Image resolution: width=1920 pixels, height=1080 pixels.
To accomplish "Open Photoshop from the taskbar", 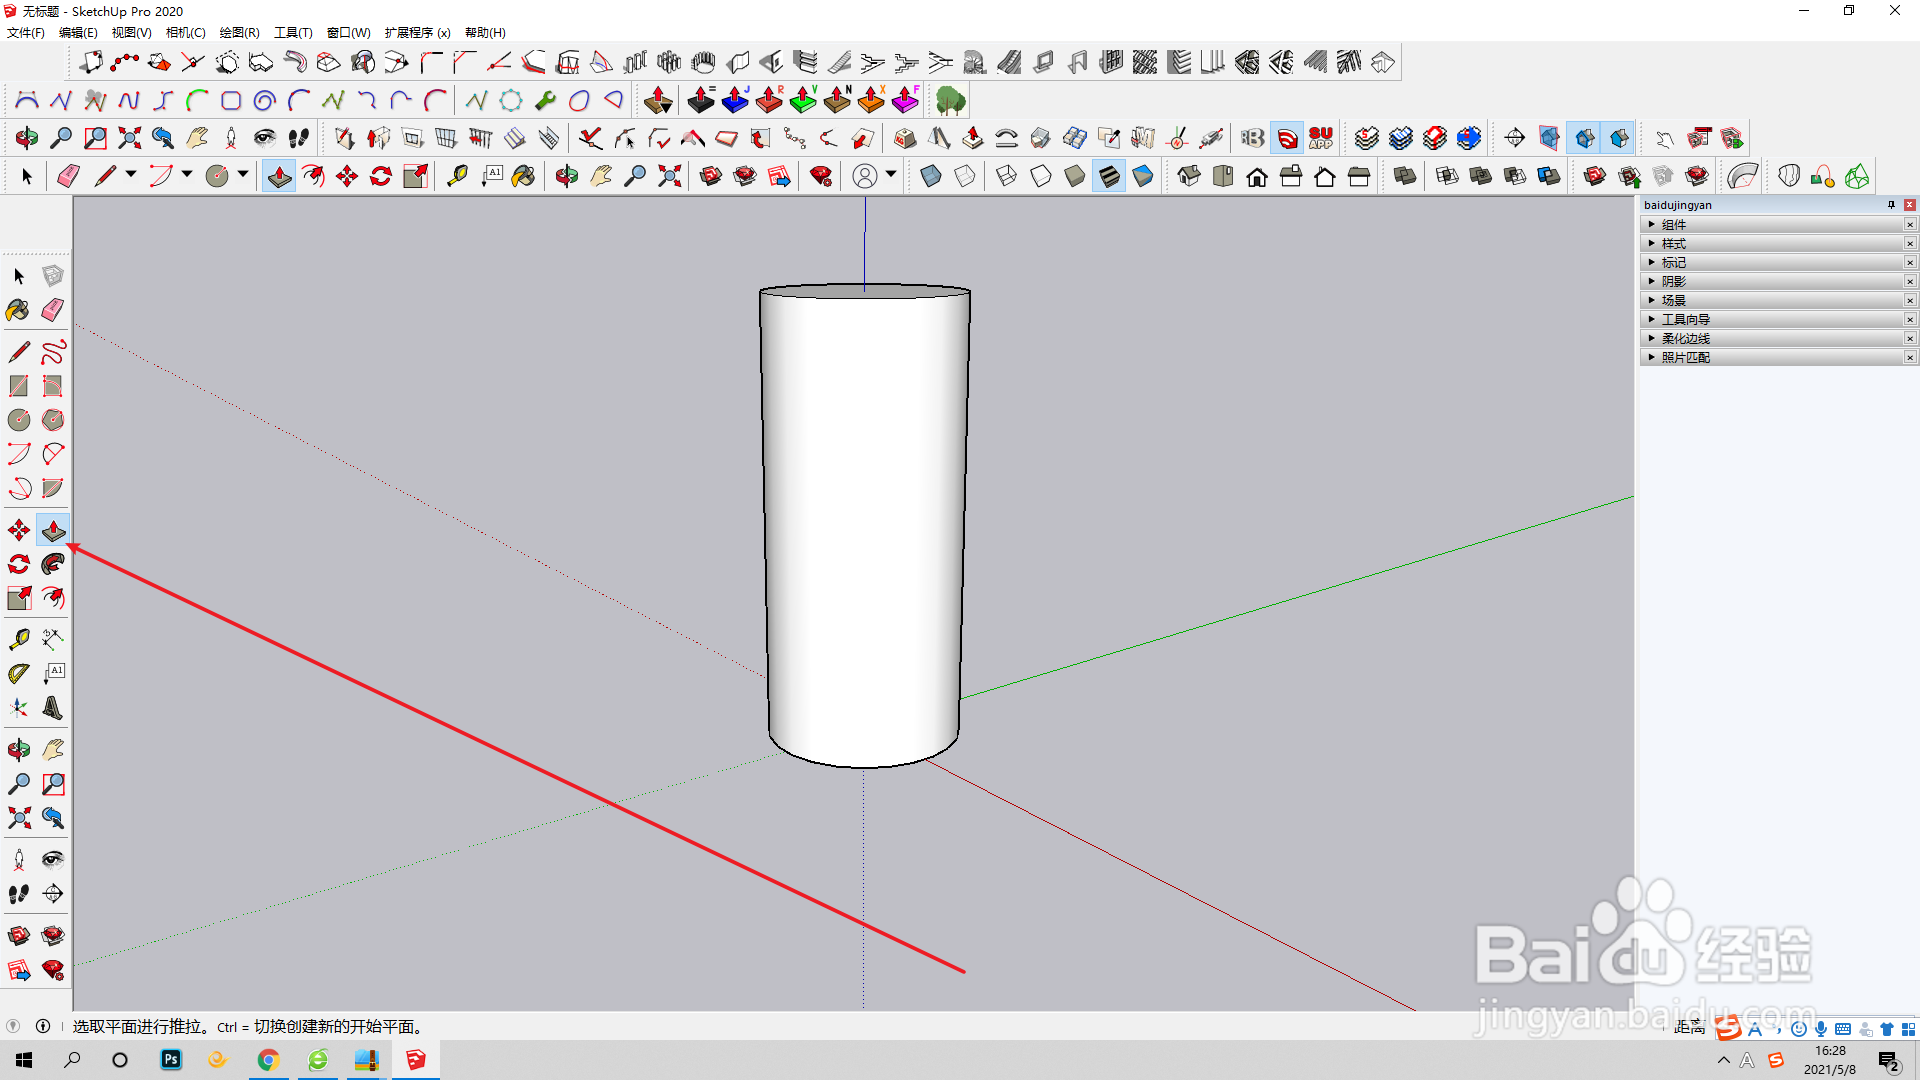I will coord(171,1060).
